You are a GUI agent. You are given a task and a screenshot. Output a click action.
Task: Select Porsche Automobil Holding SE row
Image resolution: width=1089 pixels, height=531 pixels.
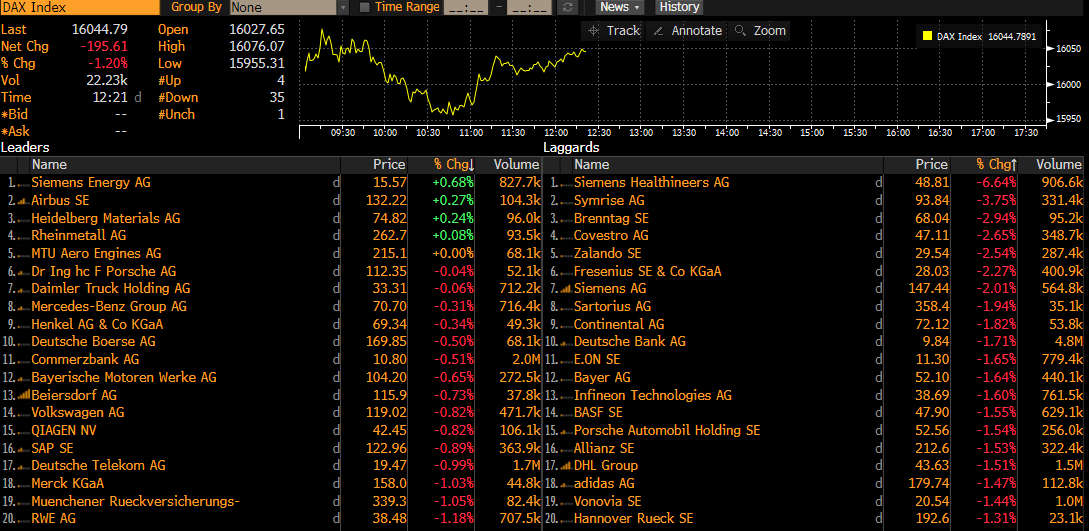pos(814,430)
